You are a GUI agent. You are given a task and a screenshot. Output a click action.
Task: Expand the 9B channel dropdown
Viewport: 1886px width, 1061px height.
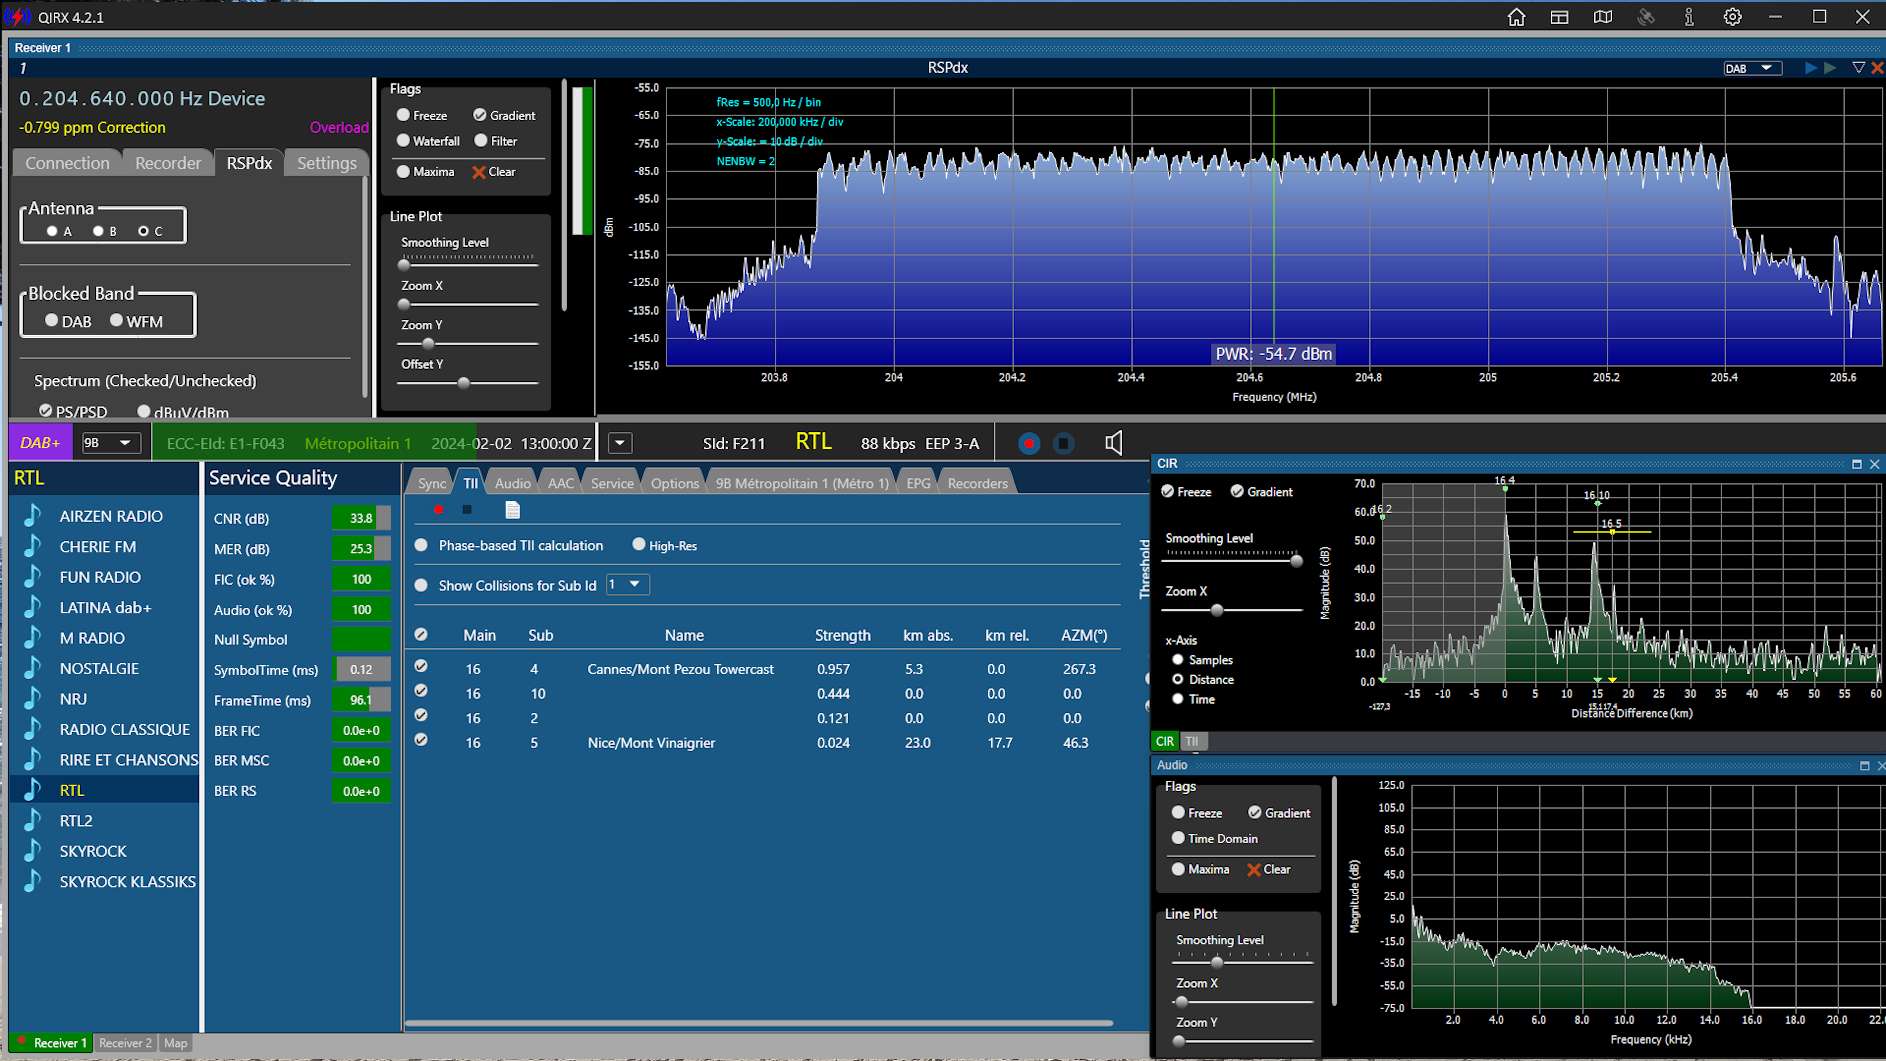click(x=109, y=443)
